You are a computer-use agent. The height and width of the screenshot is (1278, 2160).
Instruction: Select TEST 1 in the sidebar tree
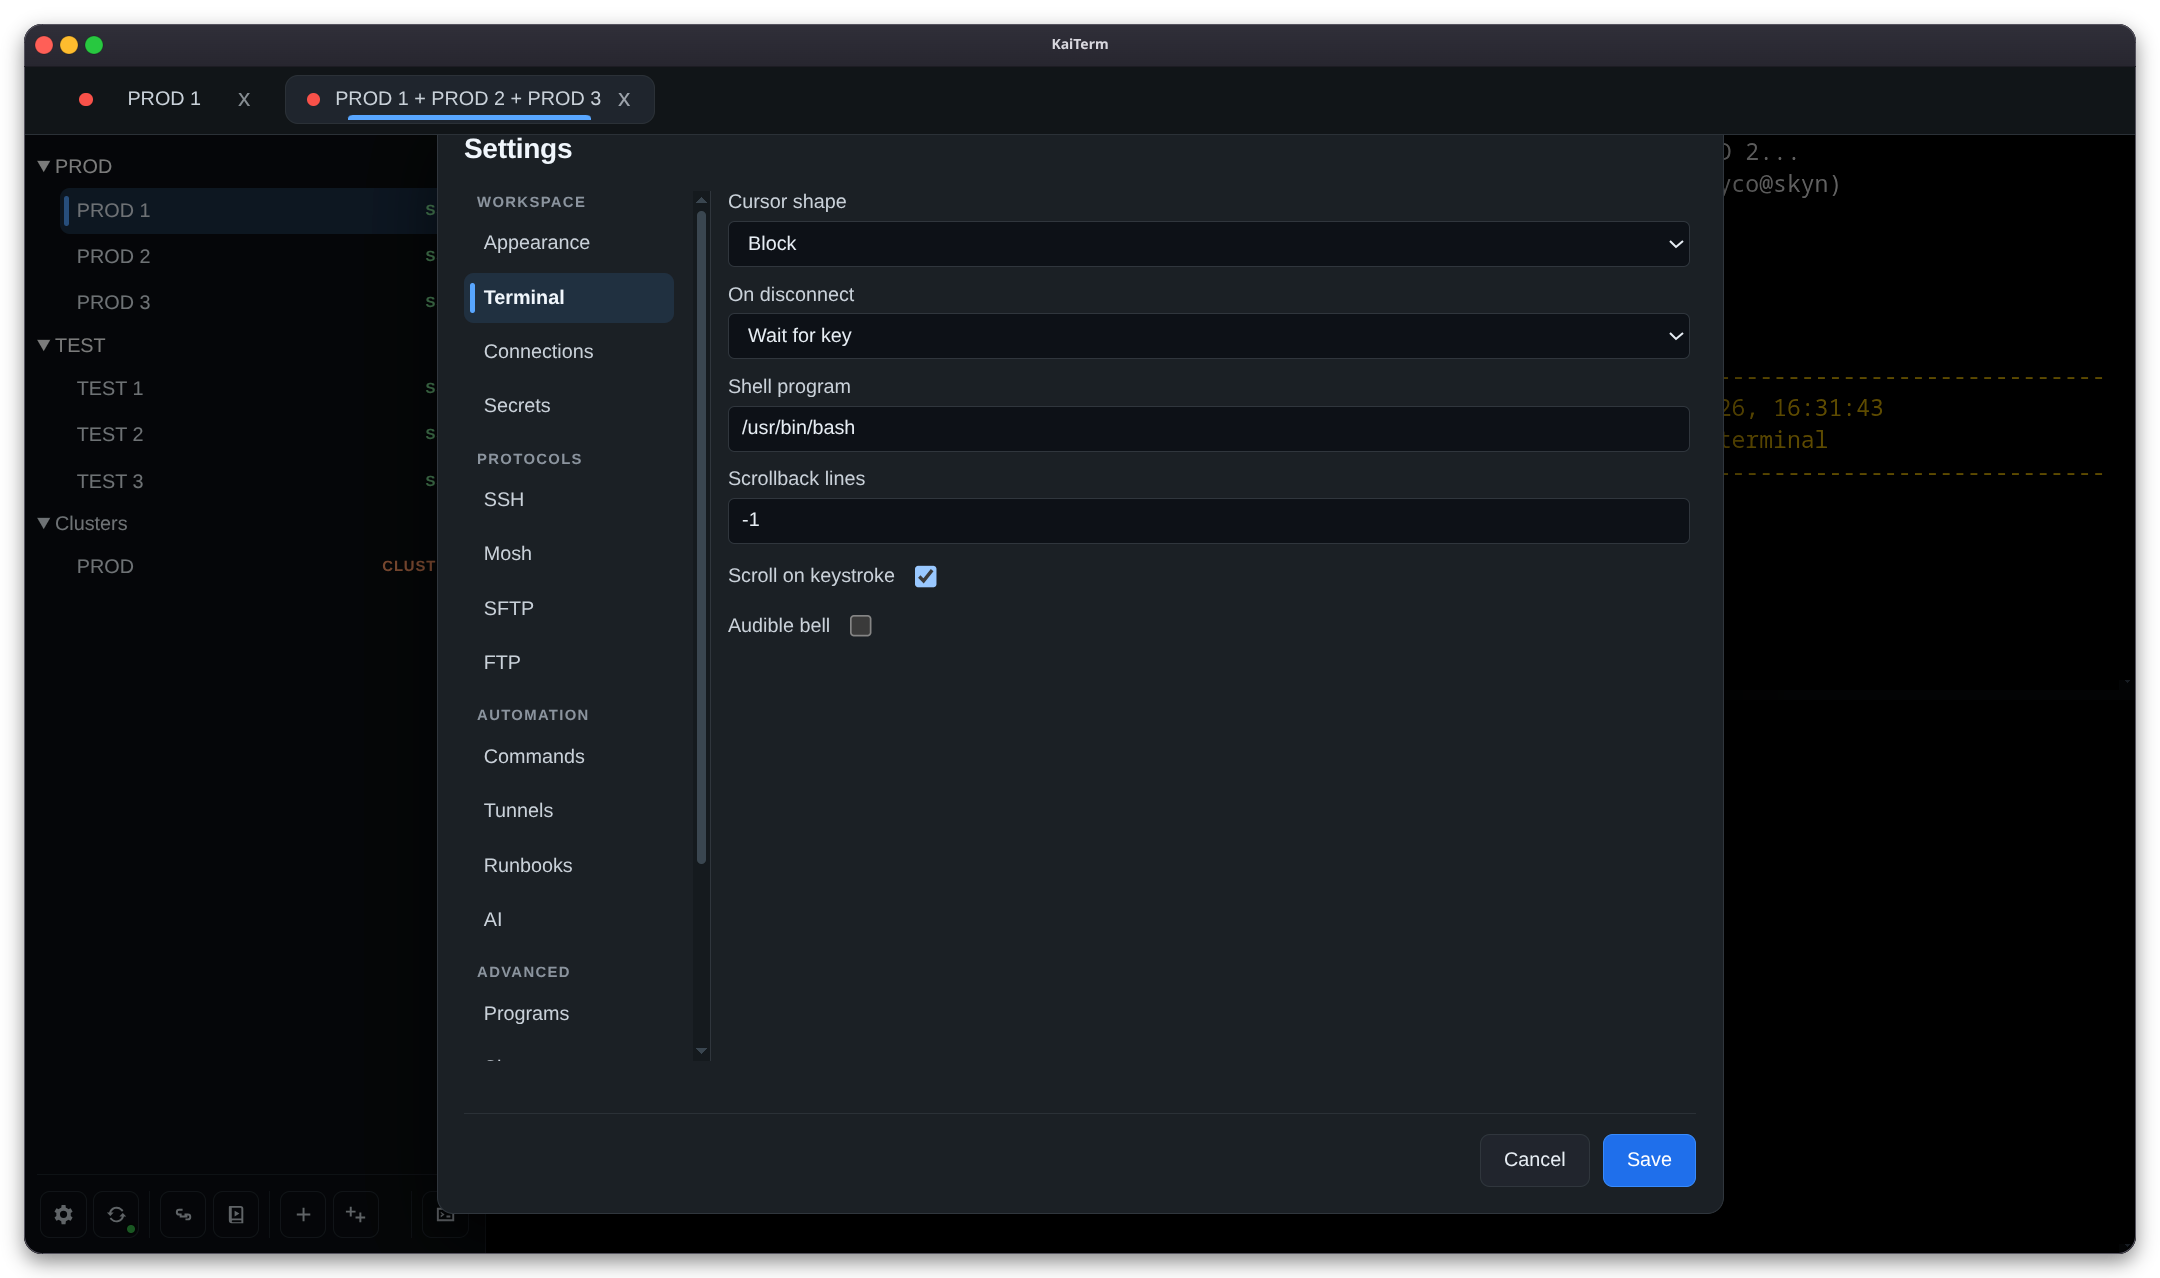[248, 389]
